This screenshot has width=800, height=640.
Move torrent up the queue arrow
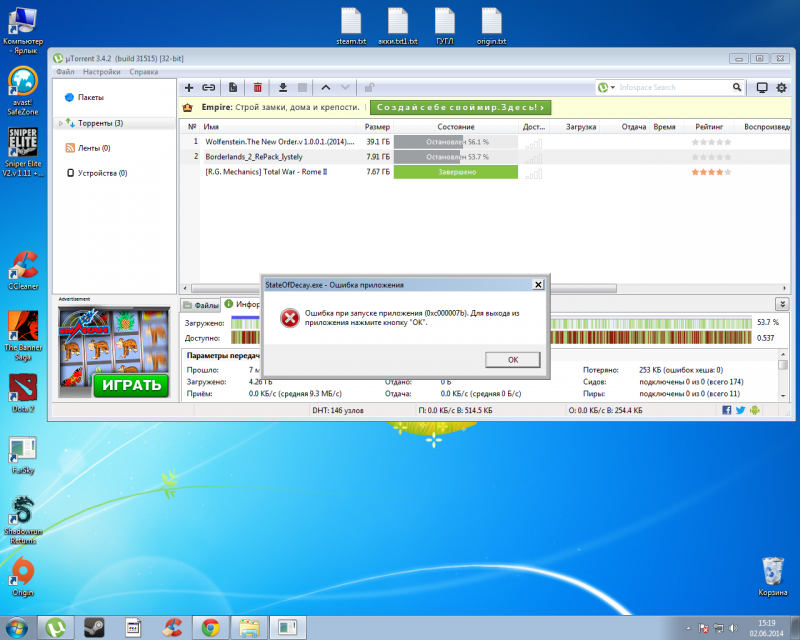(326, 88)
